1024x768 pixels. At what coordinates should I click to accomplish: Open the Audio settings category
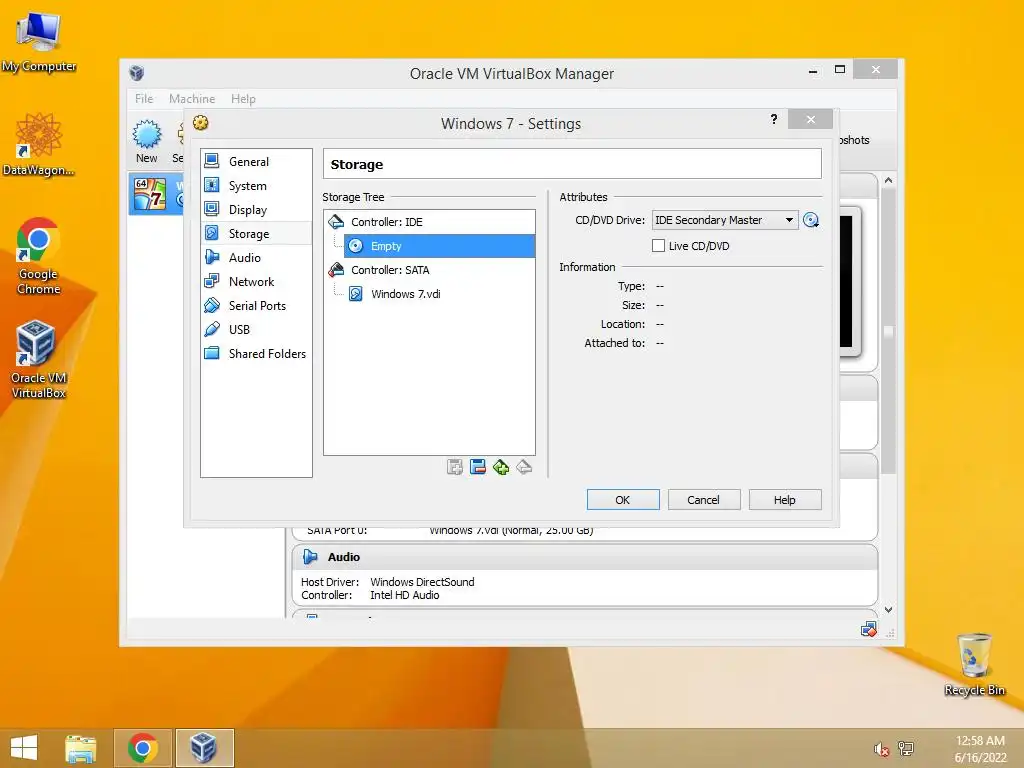pyautogui.click(x=256, y=257)
